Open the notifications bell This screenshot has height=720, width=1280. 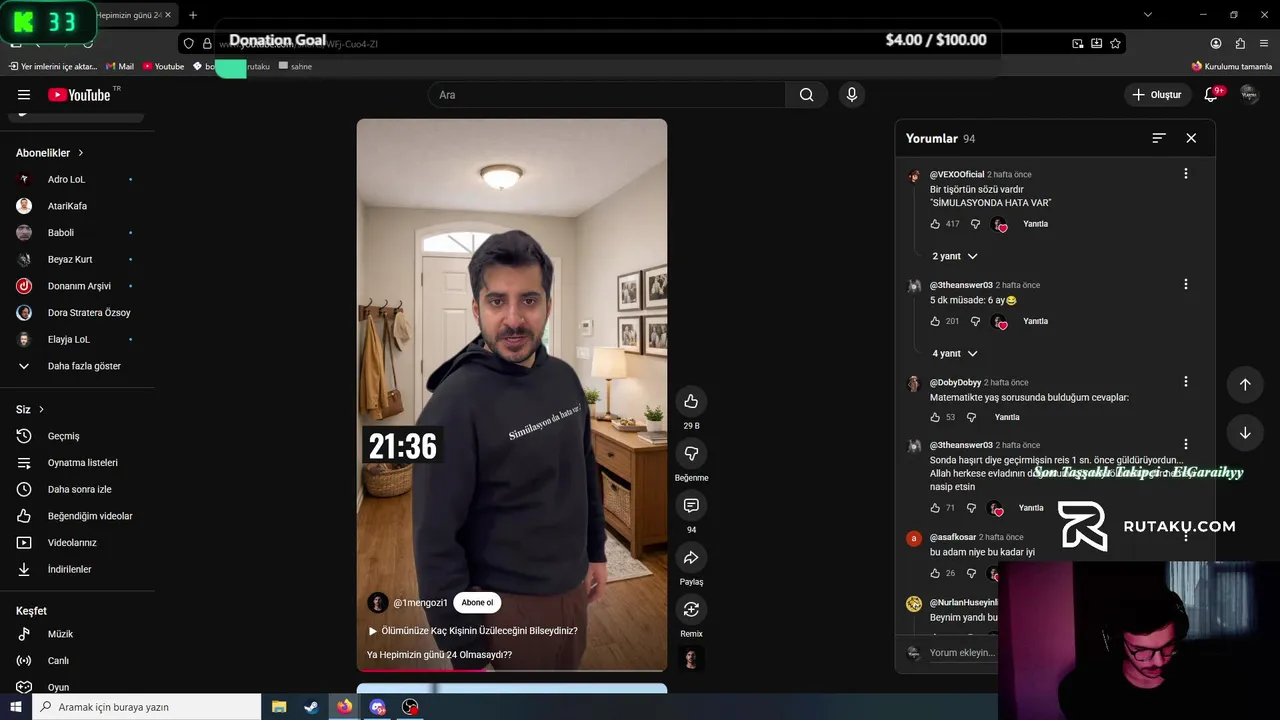click(1211, 95)
